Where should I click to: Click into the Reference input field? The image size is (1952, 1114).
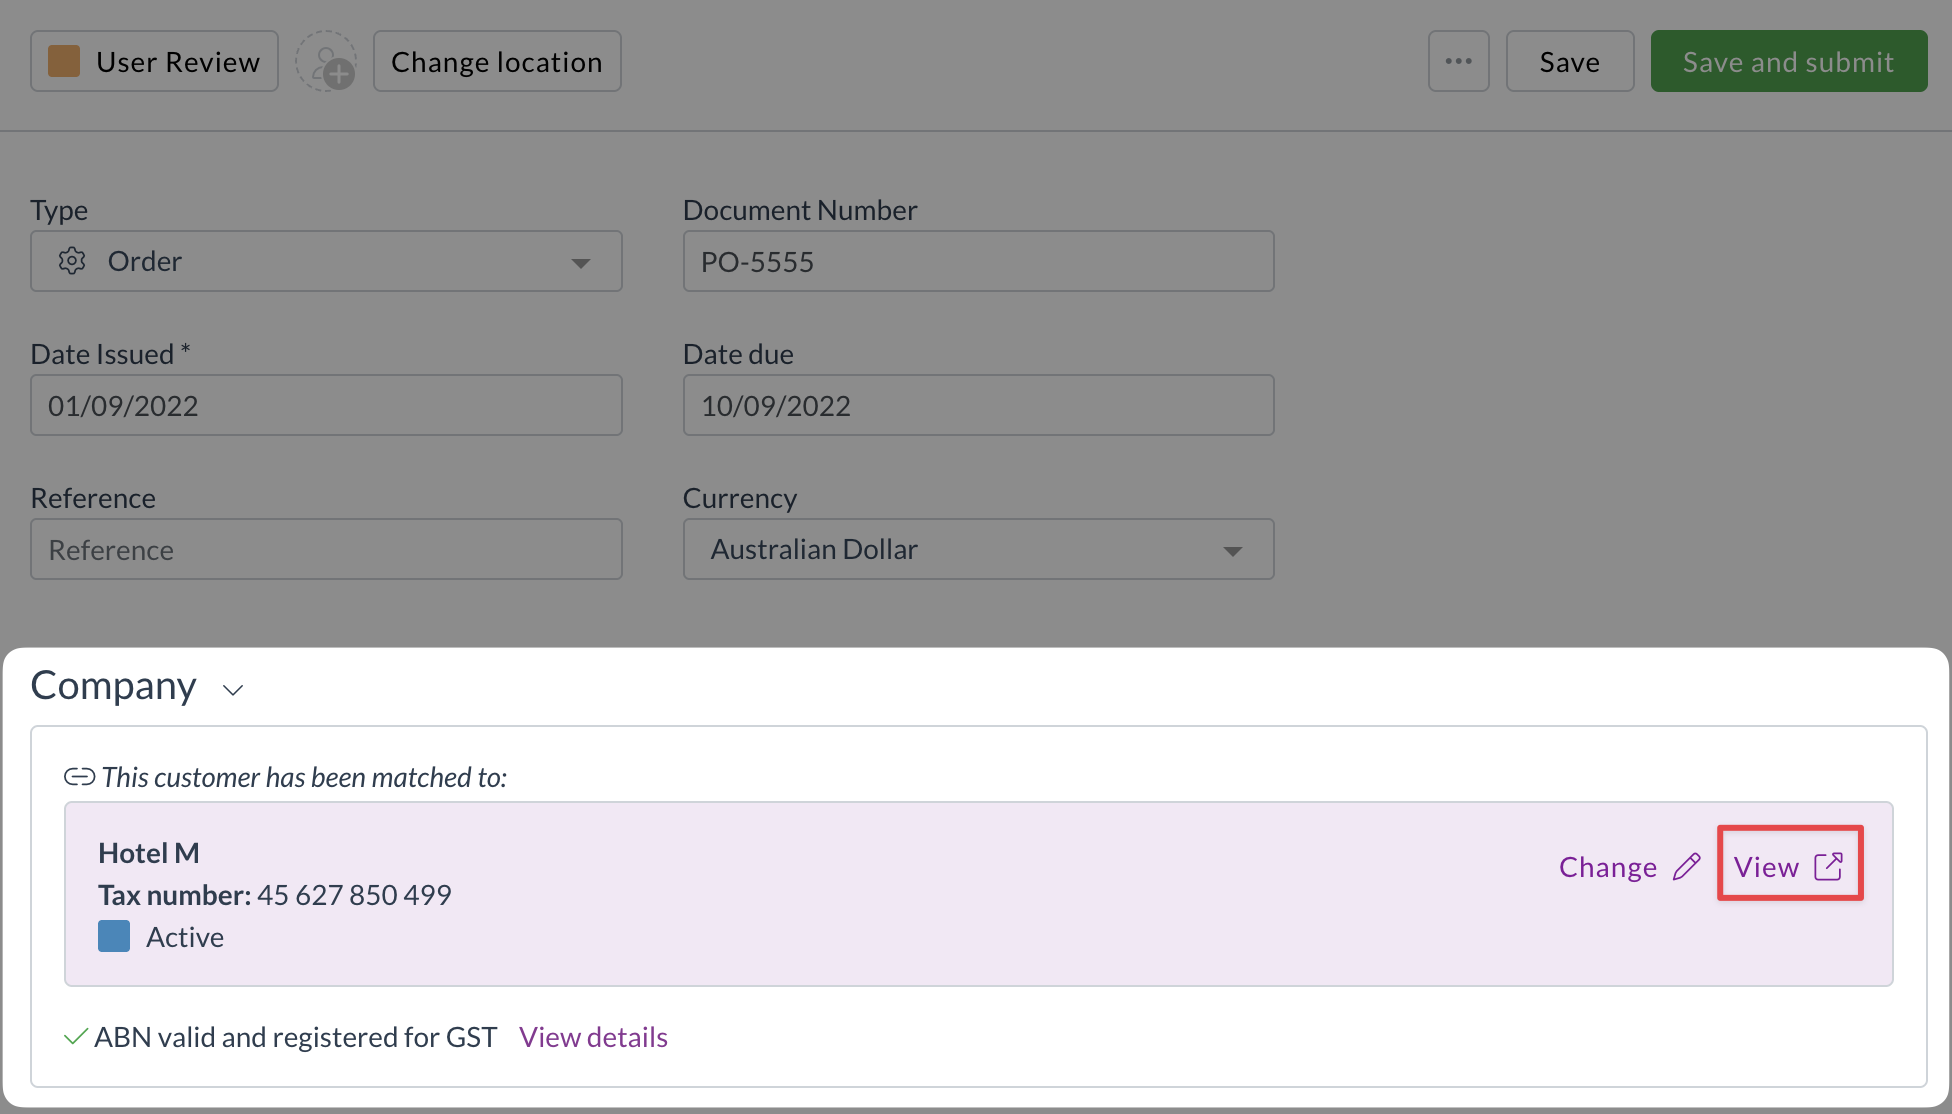click(326, 549)
